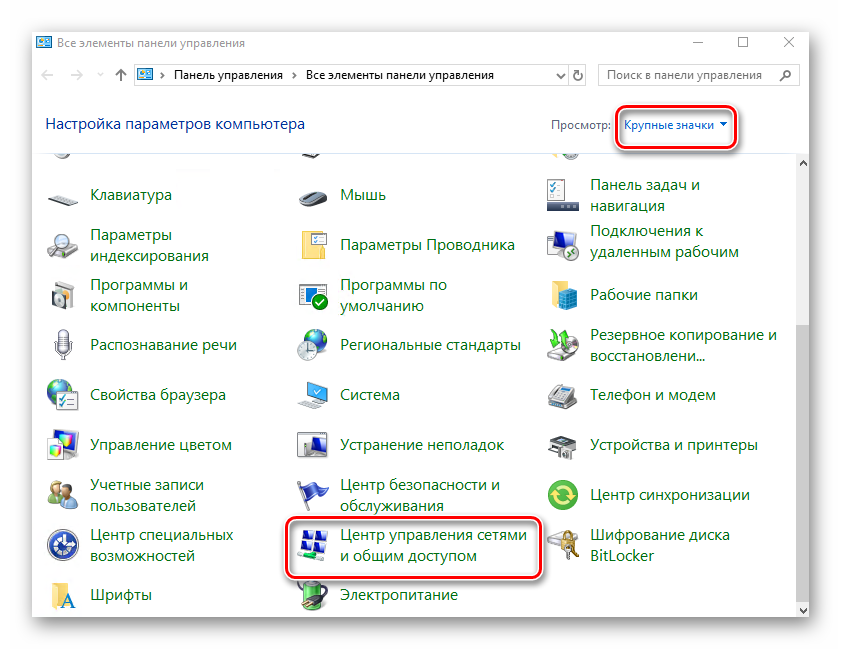Viewport: 841px width, 649px height.
Task: Open the 'Устройства и принтеры' link
Action: point(674,445)
